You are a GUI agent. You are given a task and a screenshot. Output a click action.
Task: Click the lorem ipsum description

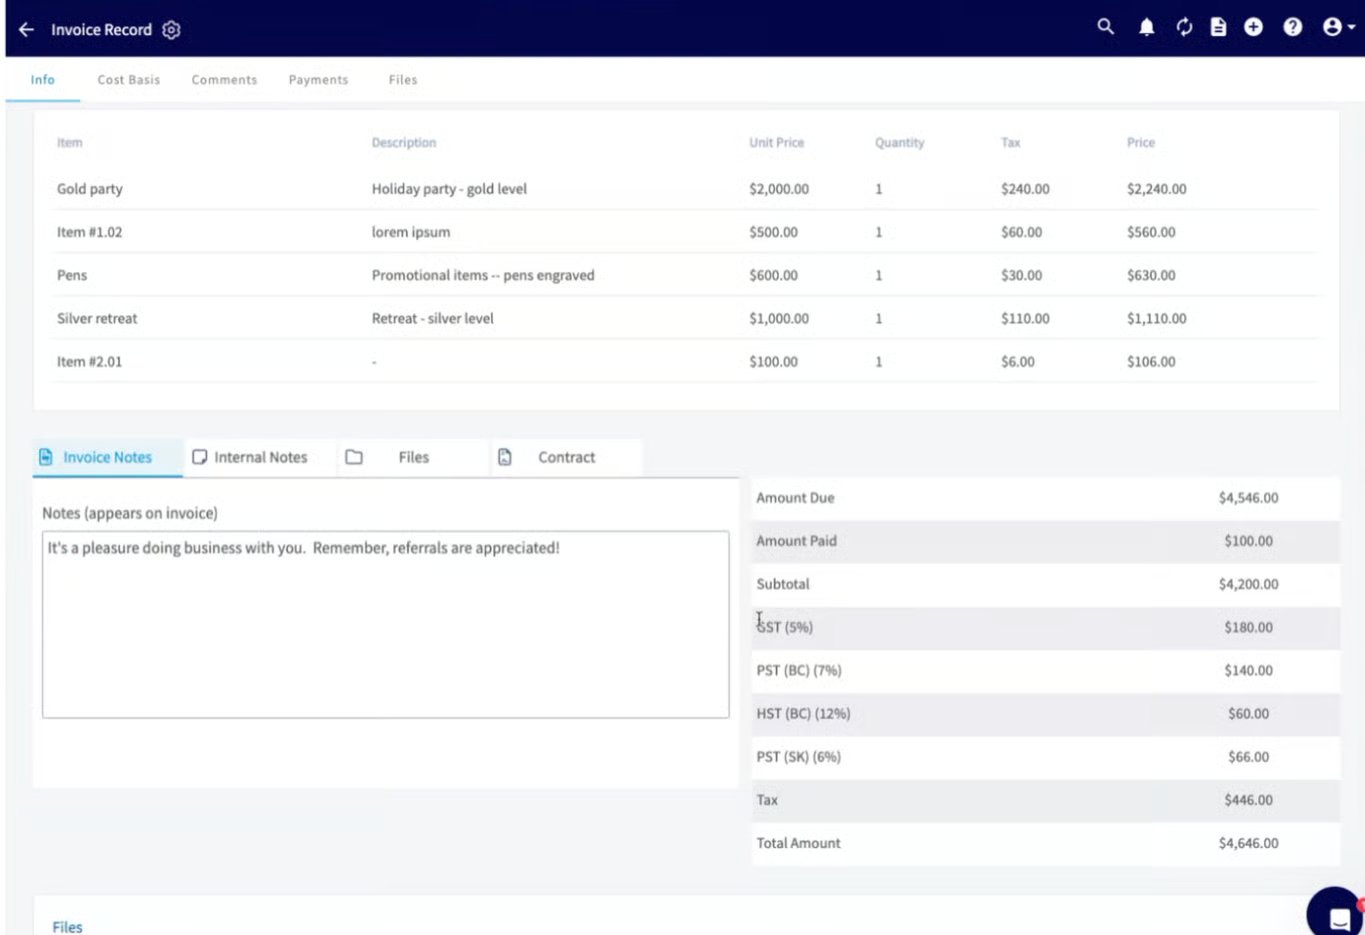pos(411,232)
